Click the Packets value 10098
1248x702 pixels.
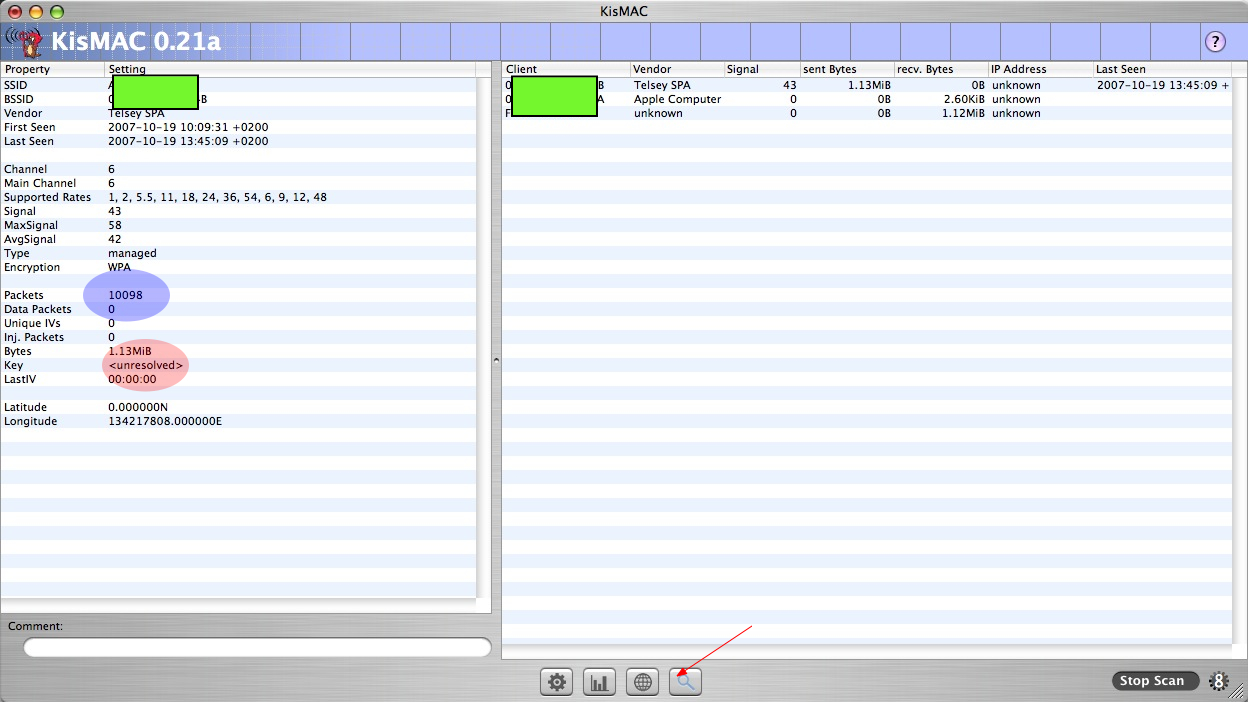click(125, 295)
